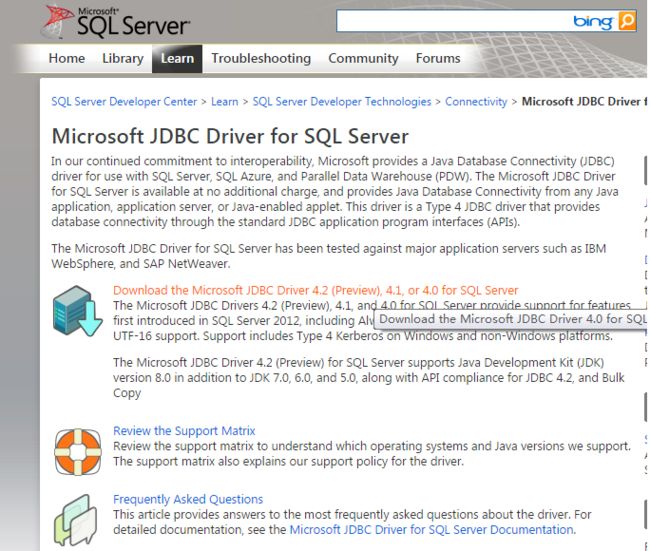Click the server download icon
The image size is (650, 551).
pos(78,311)
